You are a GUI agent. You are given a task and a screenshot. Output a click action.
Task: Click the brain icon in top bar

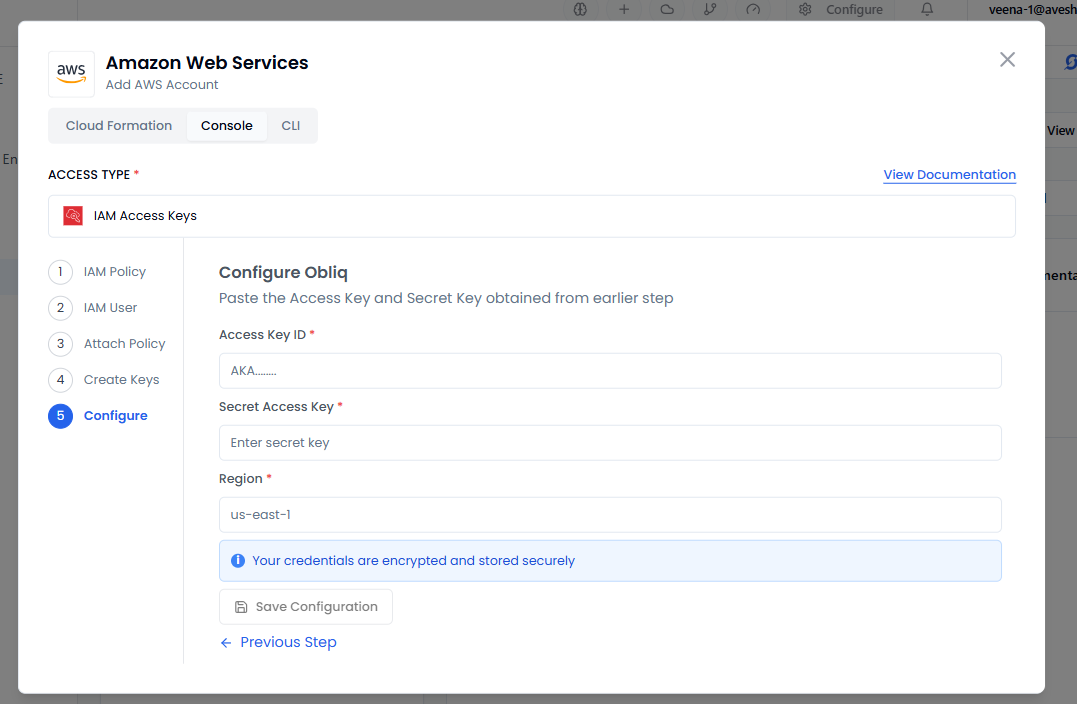click(x=580, y=9)
